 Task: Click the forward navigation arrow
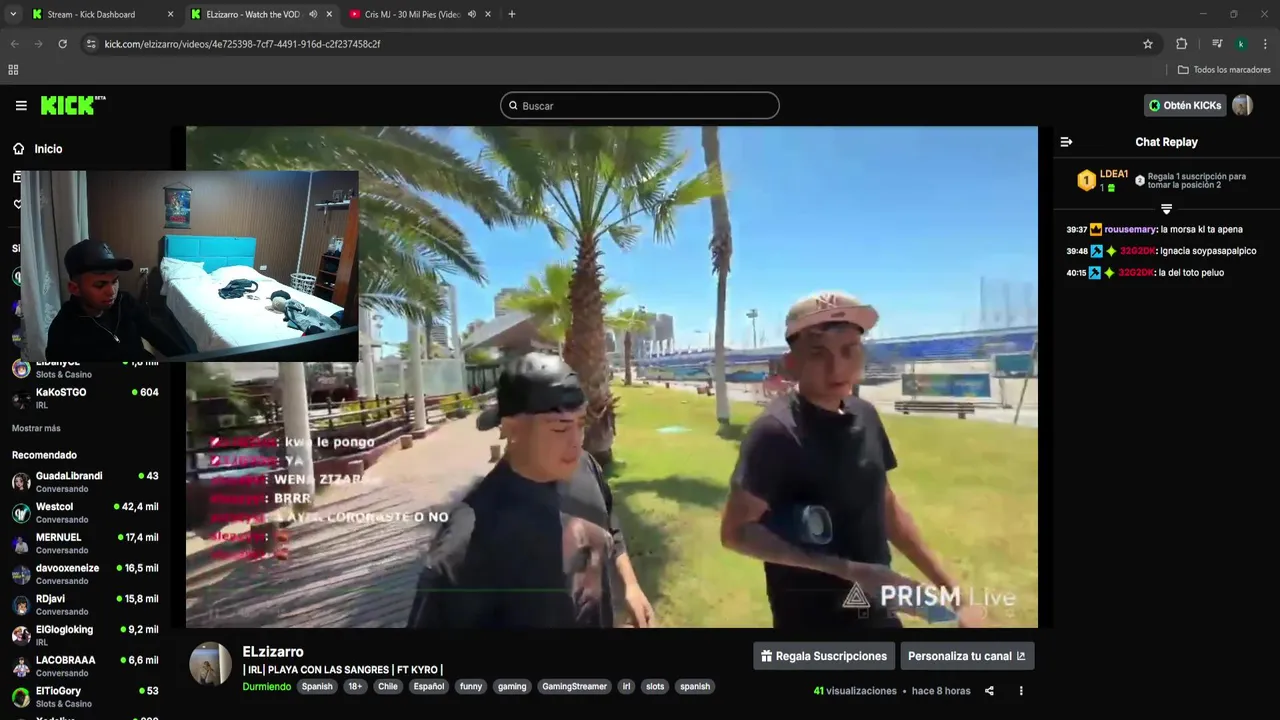point(38,44)
